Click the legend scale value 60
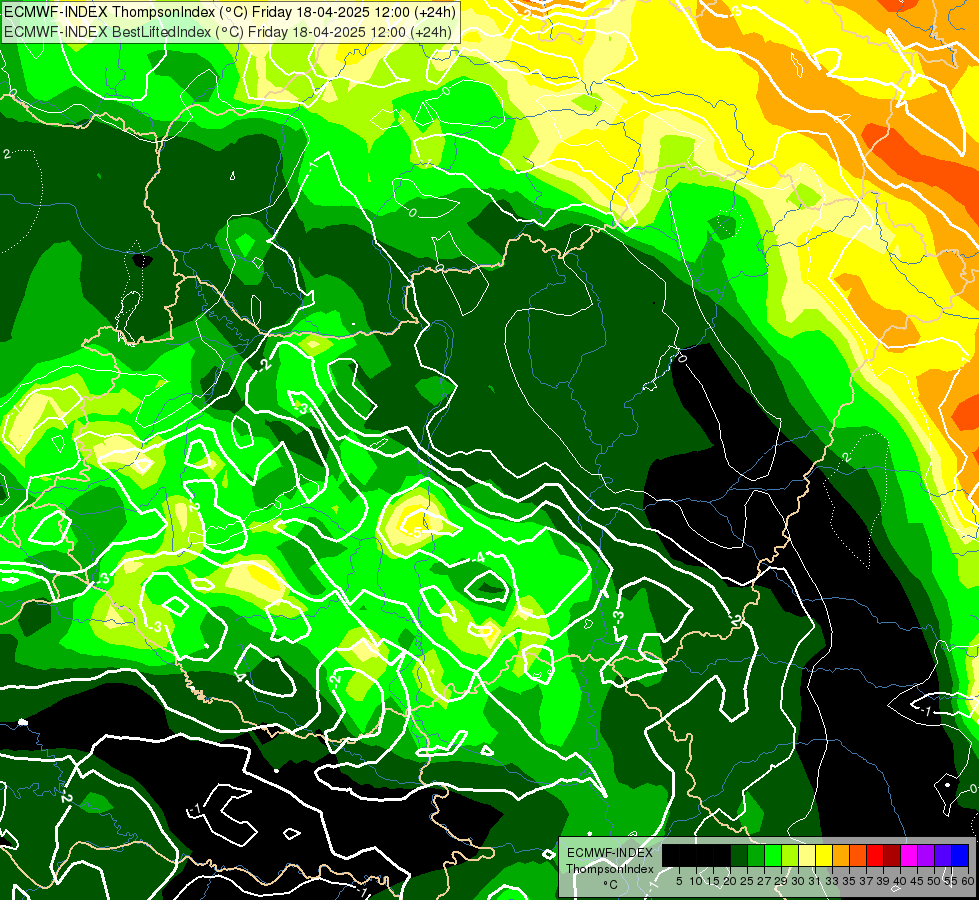The height and width of the screenshot is (900, 979). point(968,881)
